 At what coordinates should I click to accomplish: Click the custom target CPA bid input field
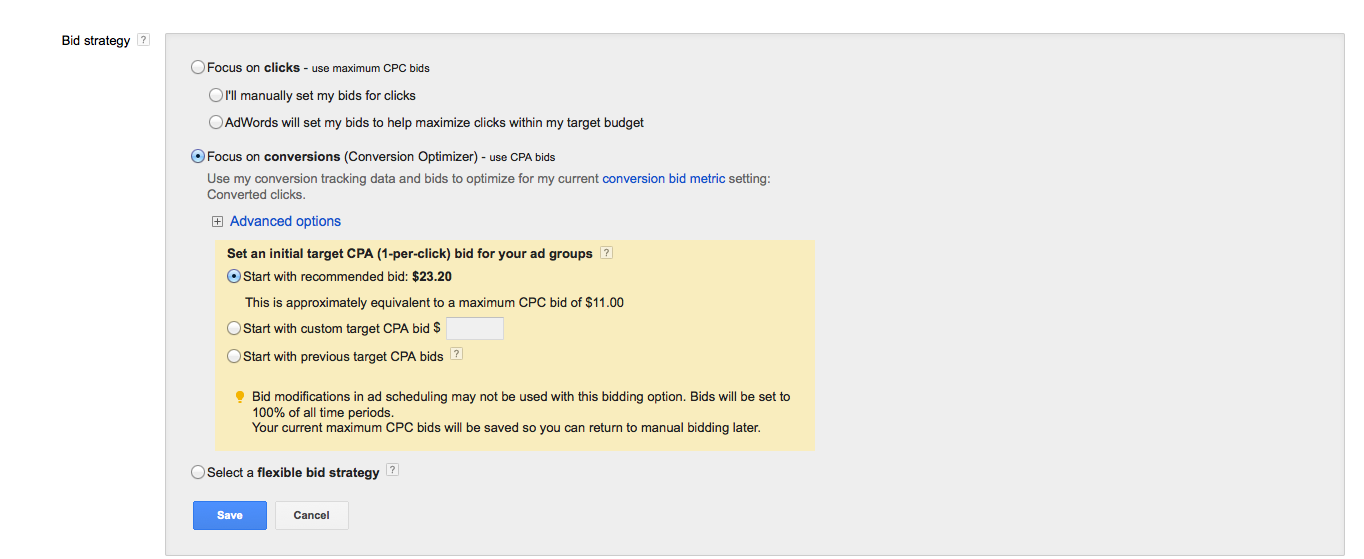(475, 328)
